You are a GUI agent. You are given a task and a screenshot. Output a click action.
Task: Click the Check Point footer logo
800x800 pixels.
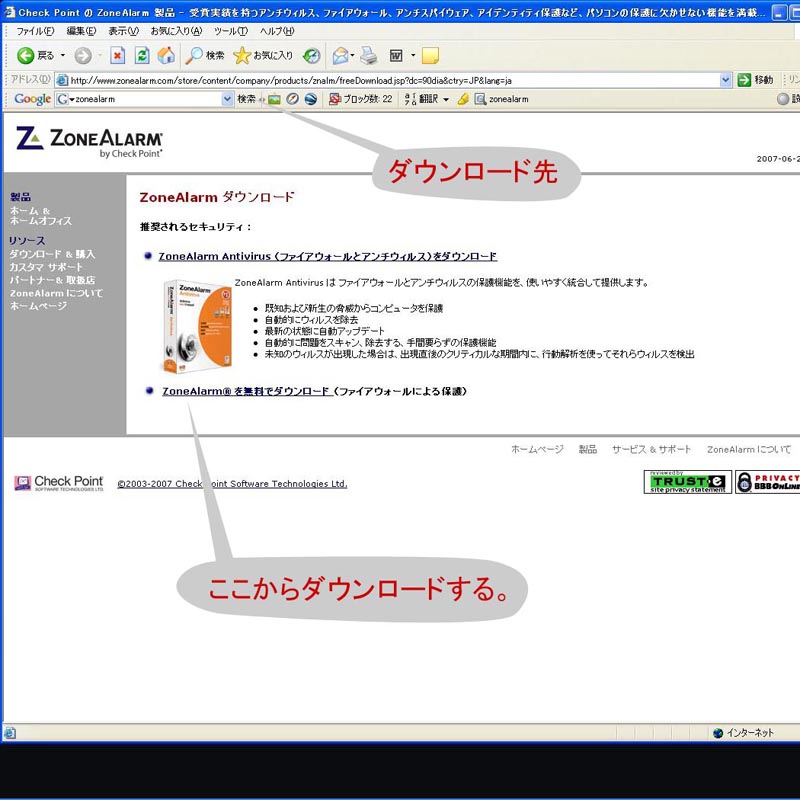(x=59, y=483)
